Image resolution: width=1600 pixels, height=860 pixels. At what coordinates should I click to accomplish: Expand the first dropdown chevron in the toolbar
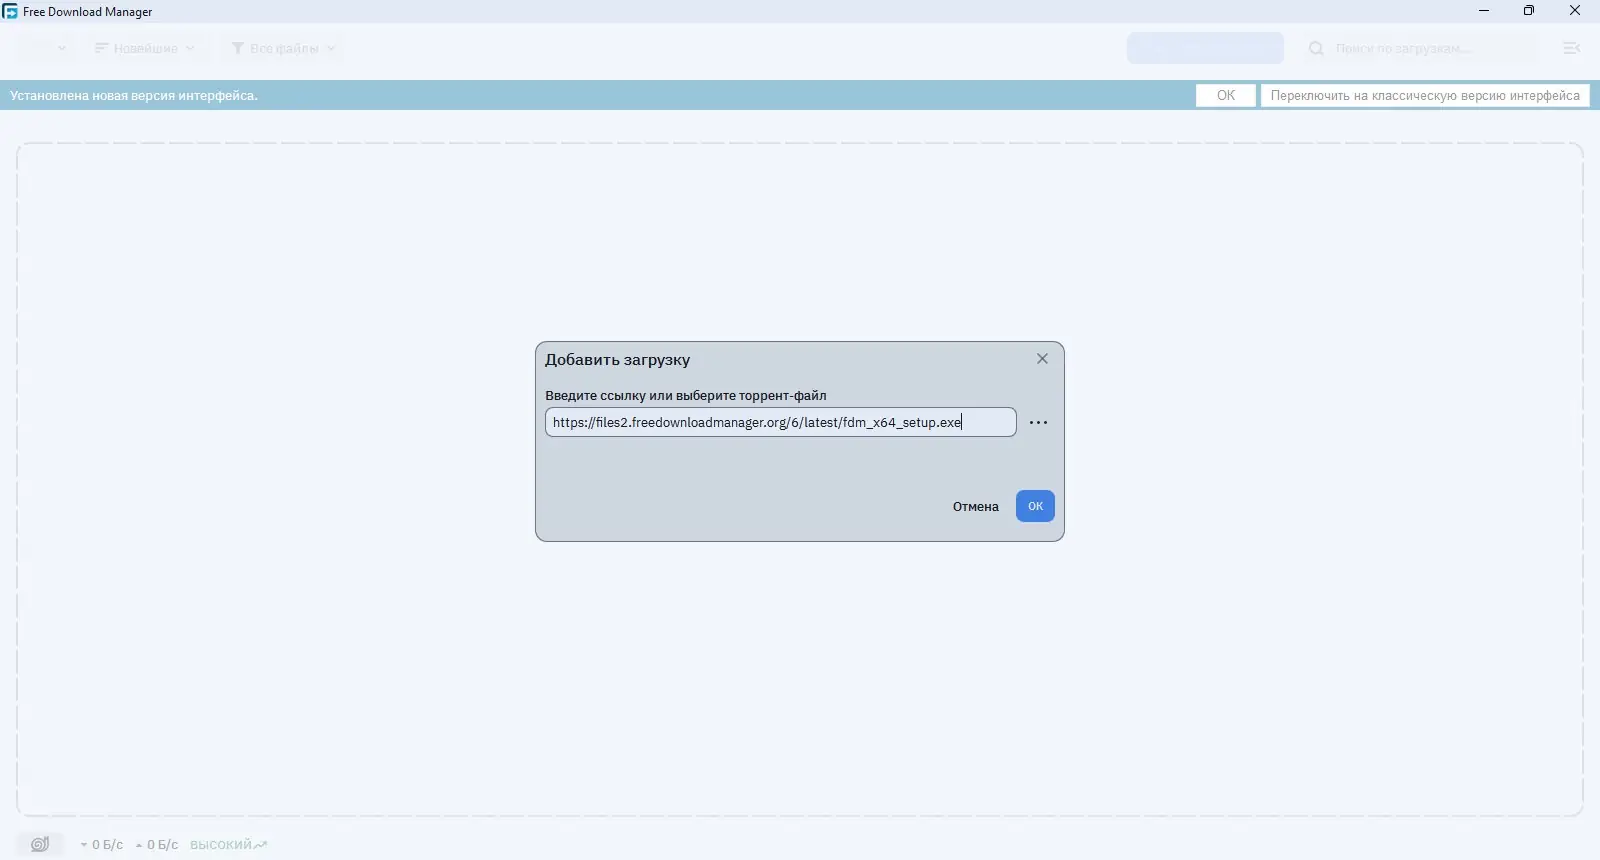coord(62,48)
